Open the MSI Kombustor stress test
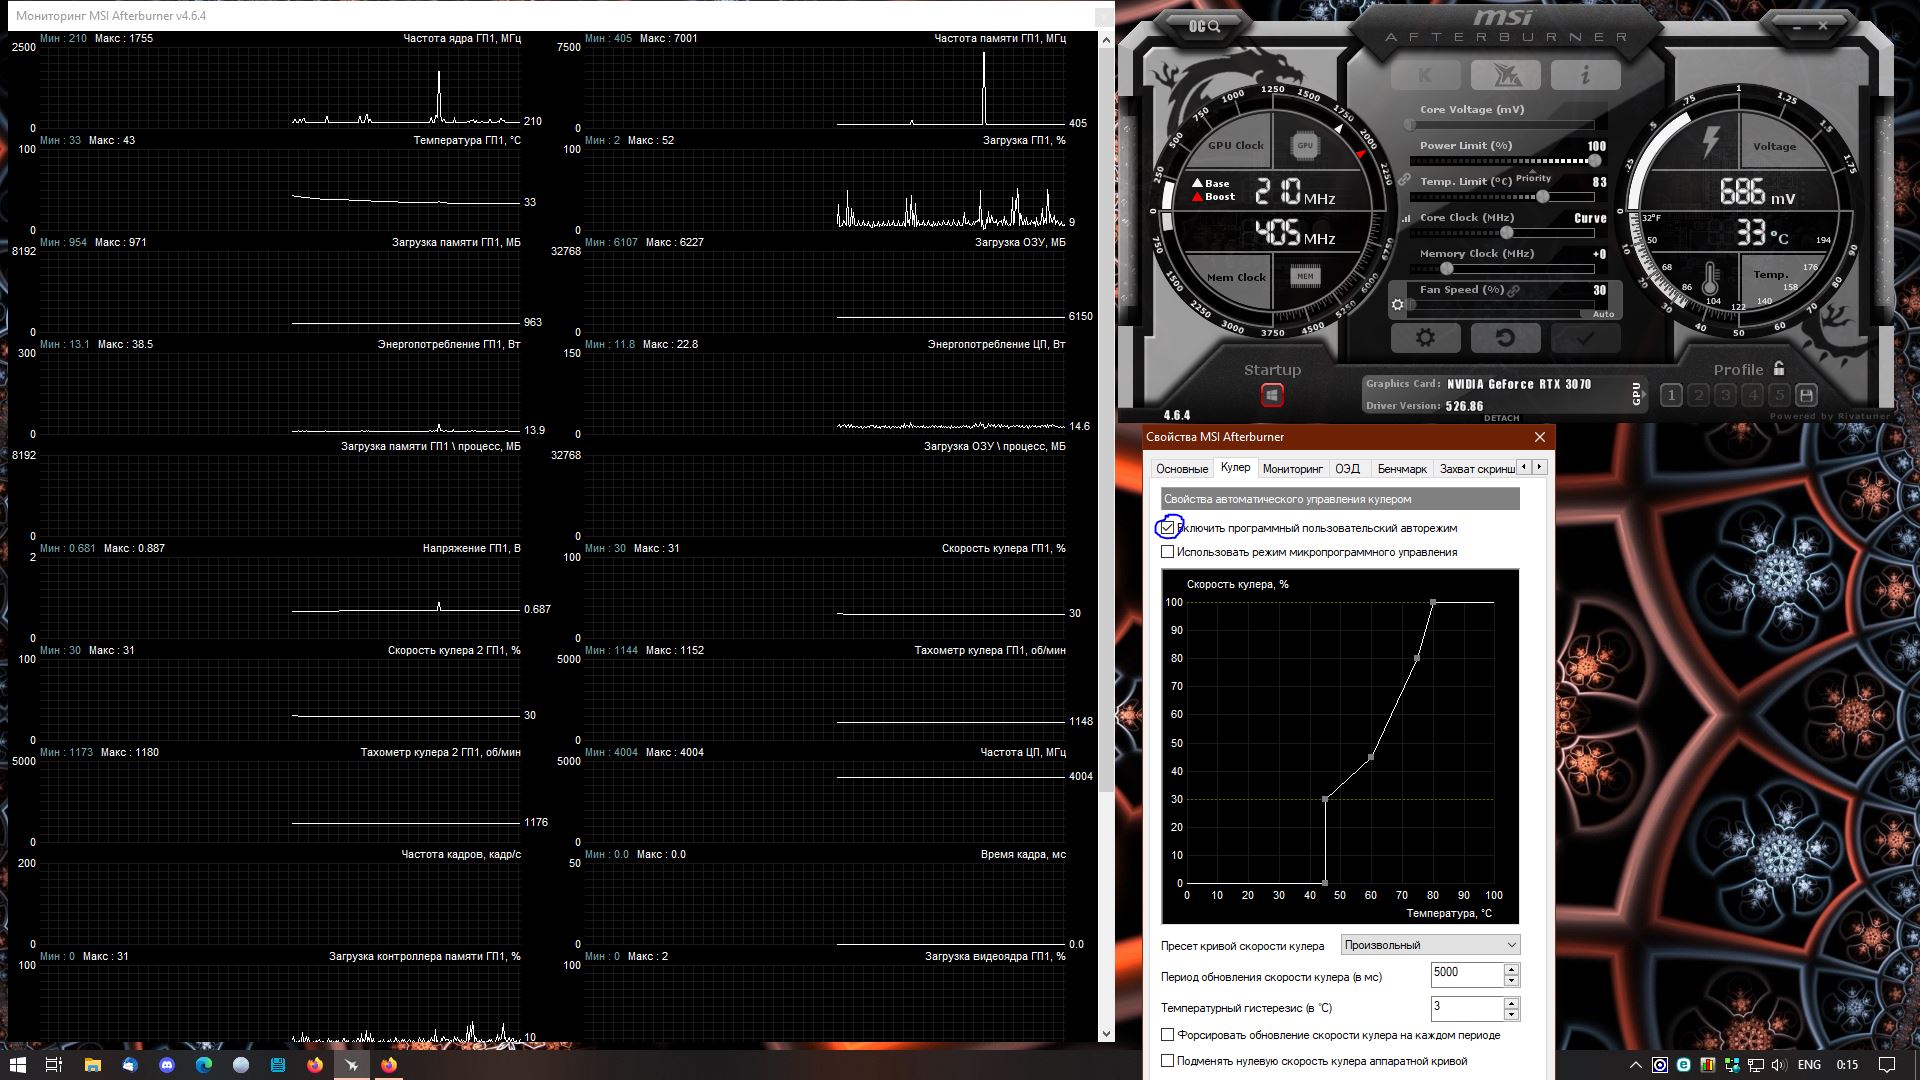Viewport: 1920px width, 1080px height. click(1425, 75)
